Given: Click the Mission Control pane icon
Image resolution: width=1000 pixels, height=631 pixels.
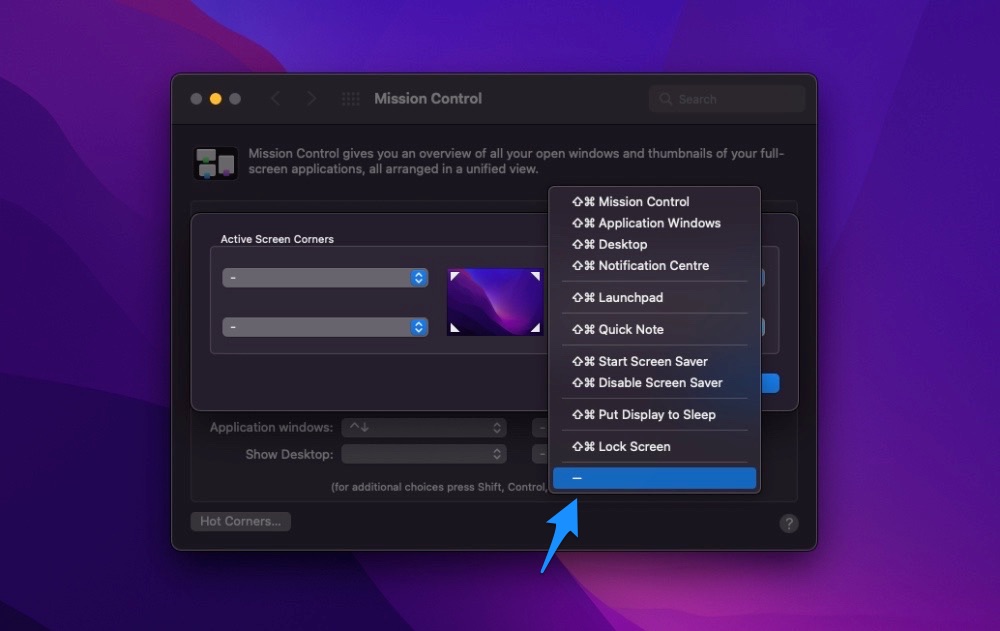Looking at the screenshot, I should pos(216,163).
